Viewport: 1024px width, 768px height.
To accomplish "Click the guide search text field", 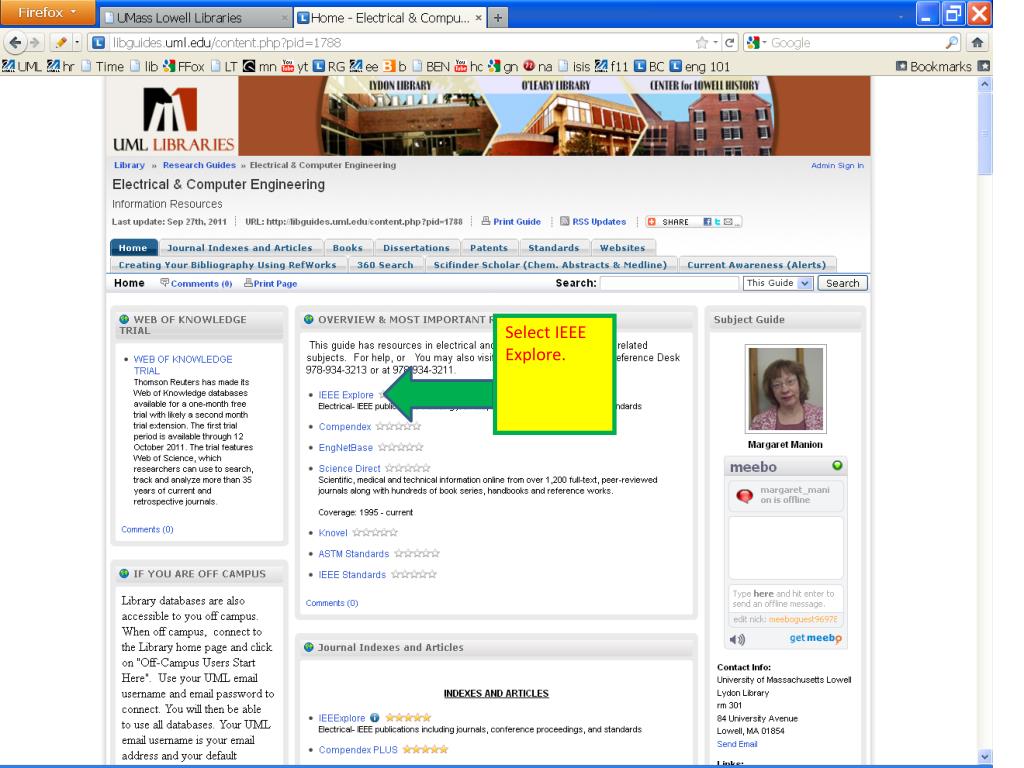I will tap(669, 283).
